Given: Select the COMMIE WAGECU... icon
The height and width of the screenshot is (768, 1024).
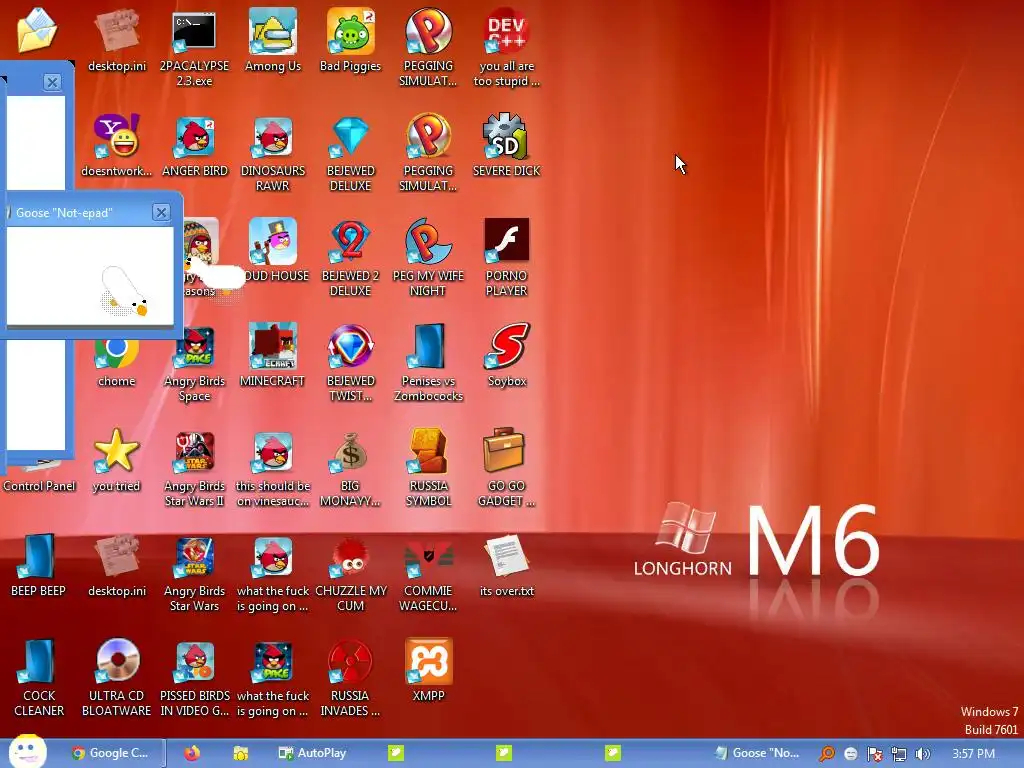Looking at the screenshot, I should point(428,557).
